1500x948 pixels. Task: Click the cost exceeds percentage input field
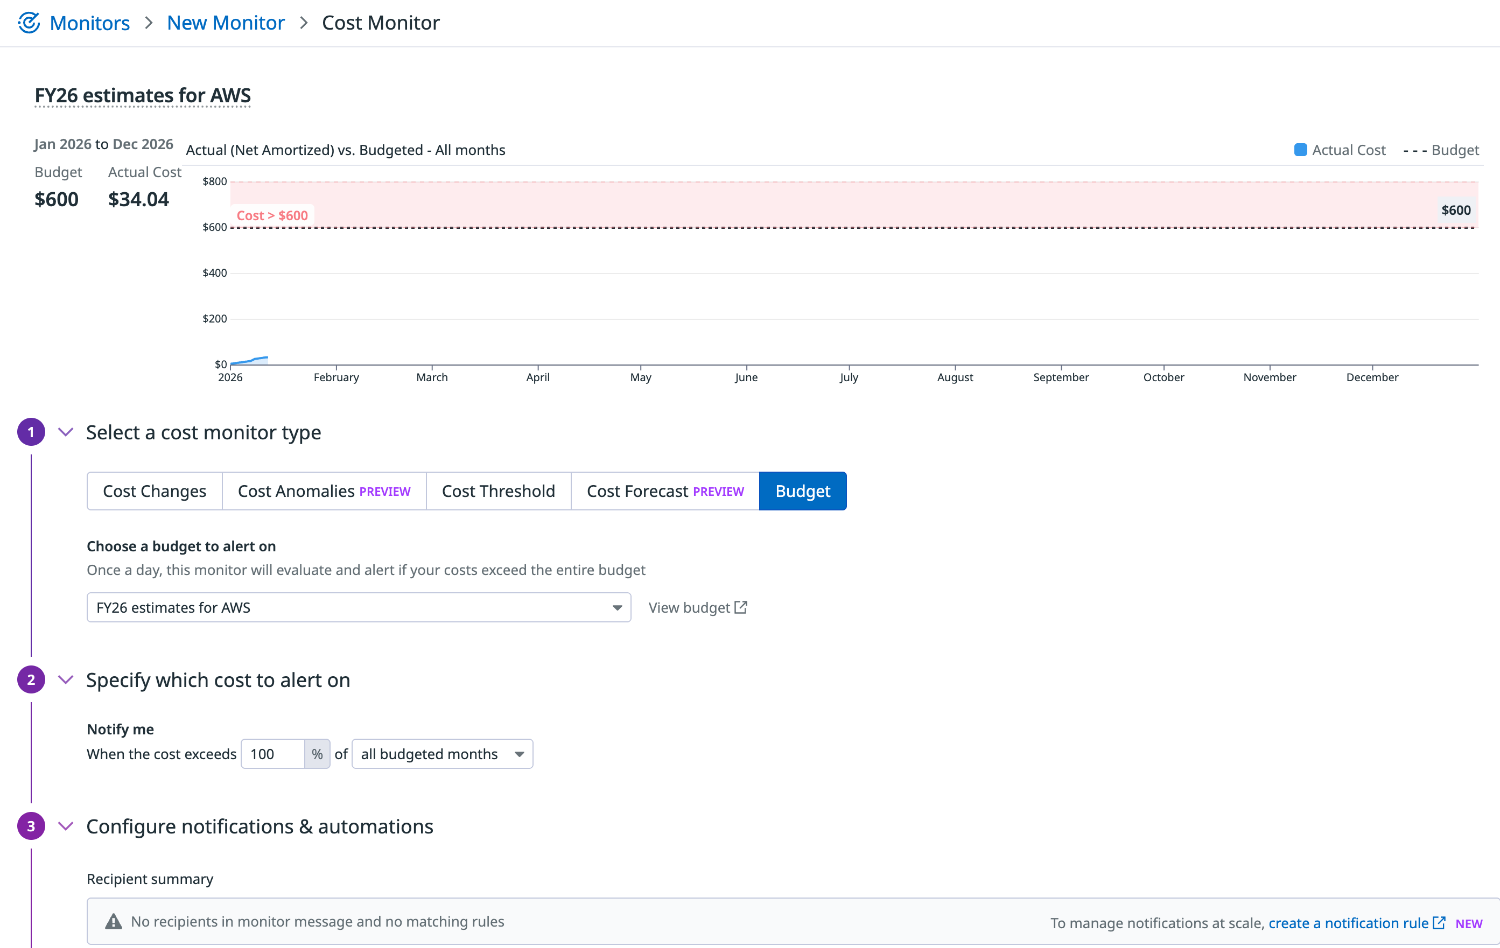coord(272,754)
